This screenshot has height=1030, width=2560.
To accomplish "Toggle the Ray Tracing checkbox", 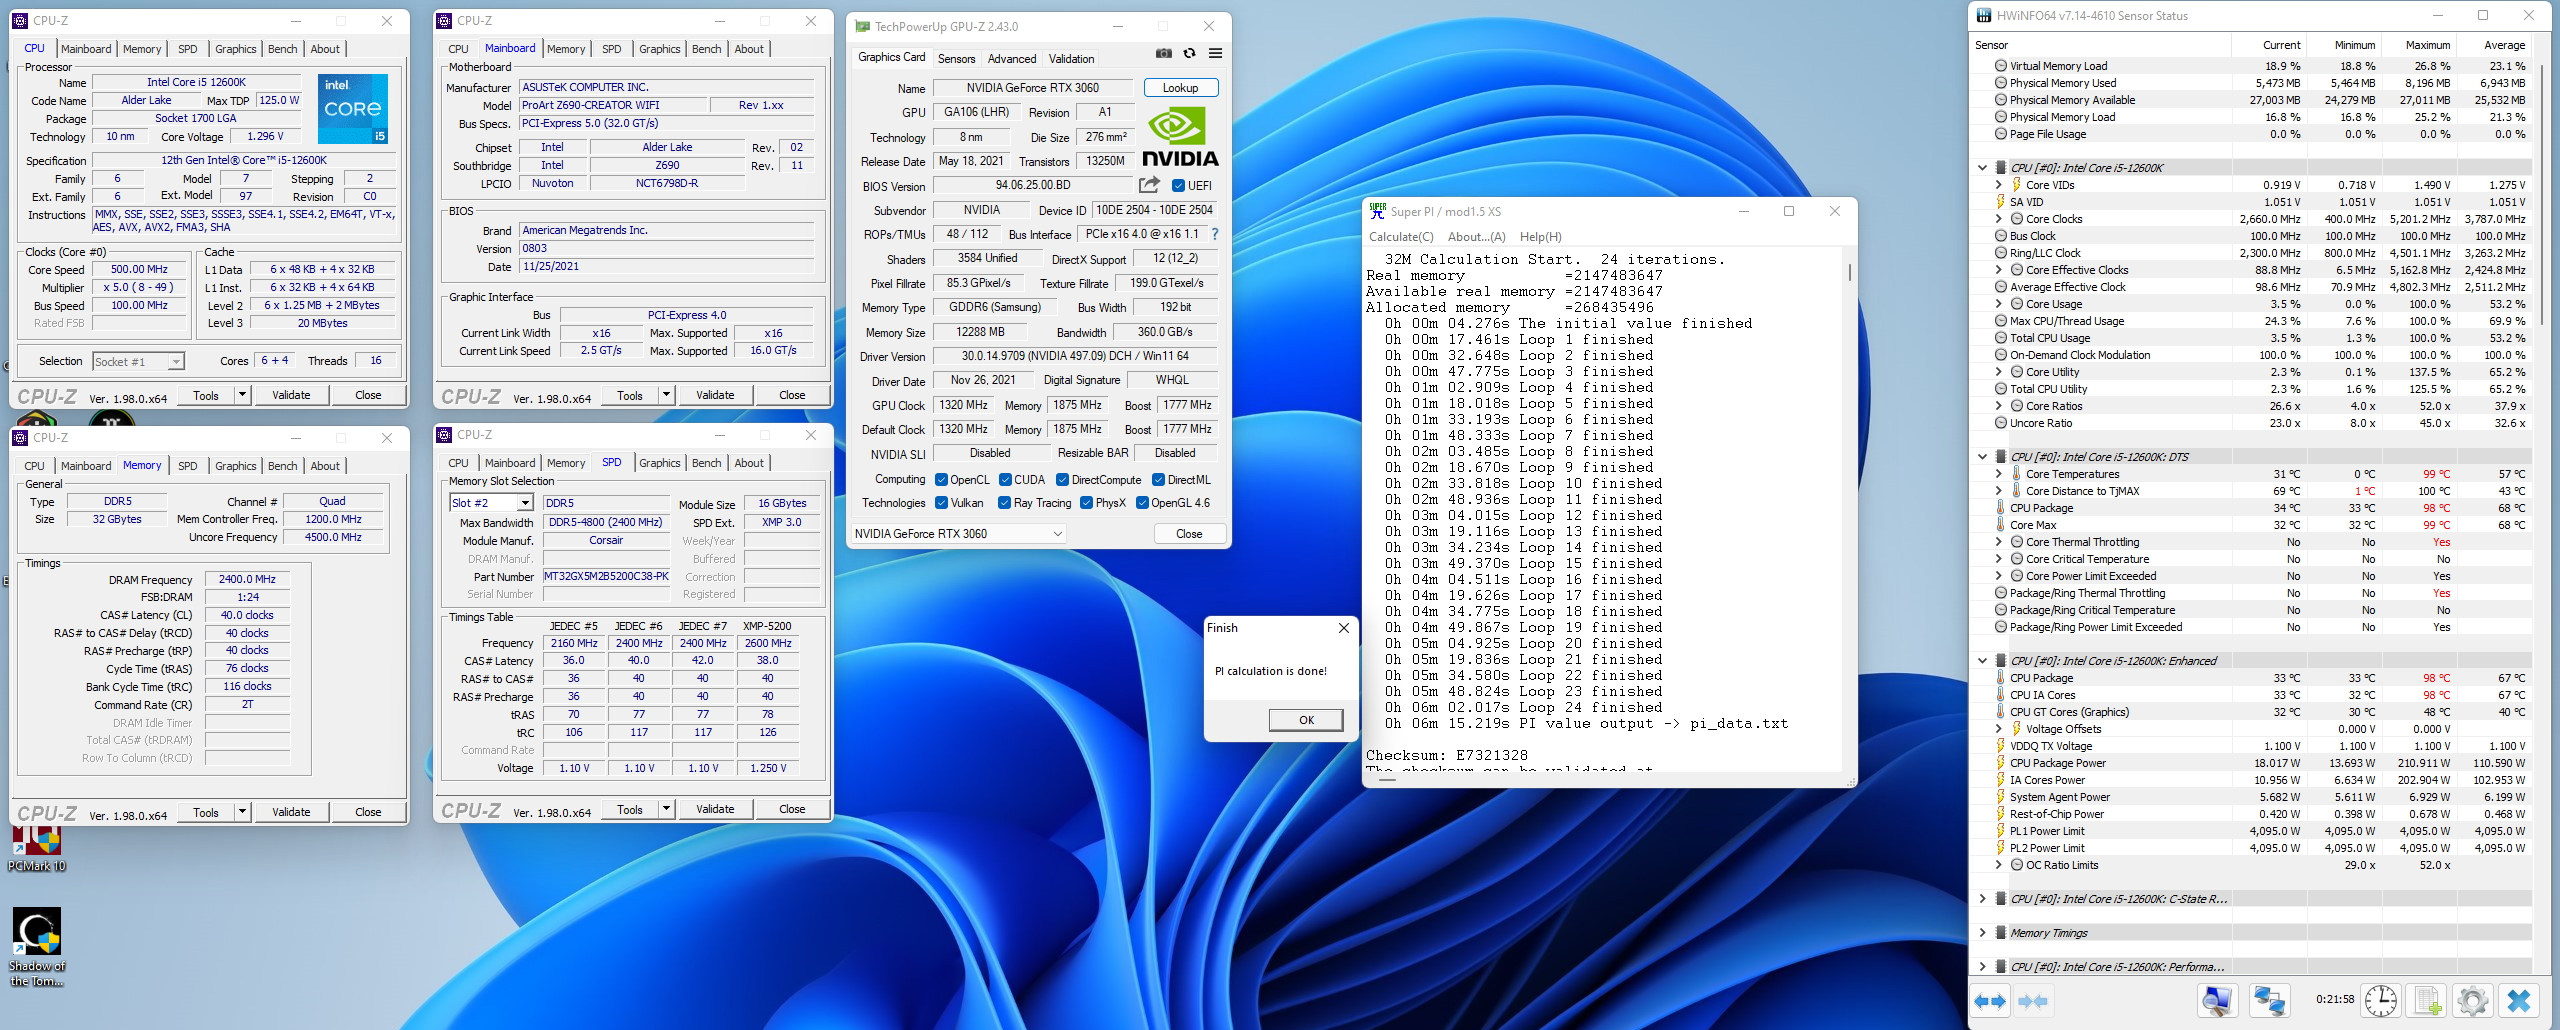I will click(x=1005, y=503).
